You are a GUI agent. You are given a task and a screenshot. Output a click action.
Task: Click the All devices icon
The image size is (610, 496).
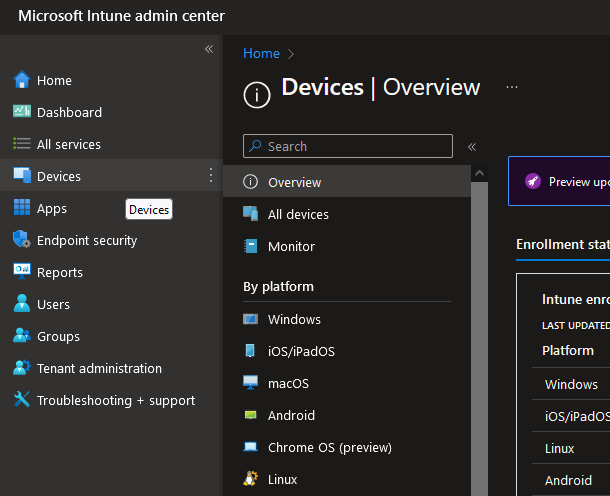tap(250, 214)
